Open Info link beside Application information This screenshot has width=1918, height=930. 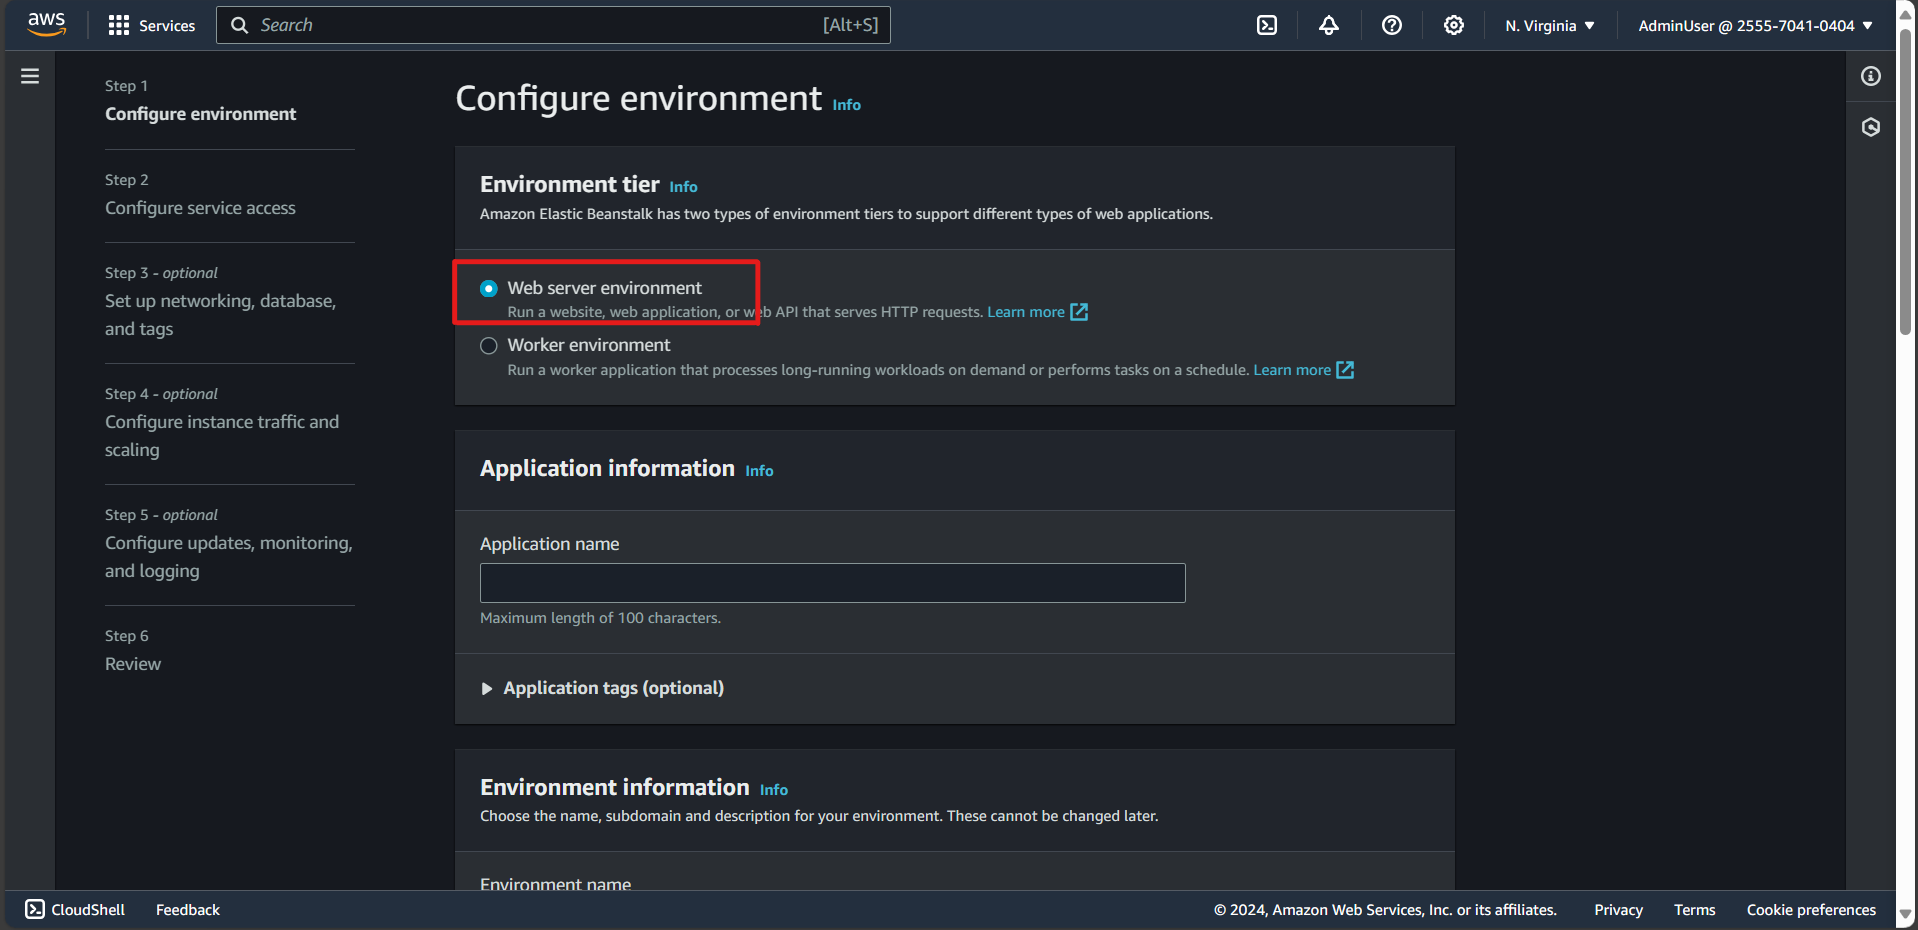(759, 471)
